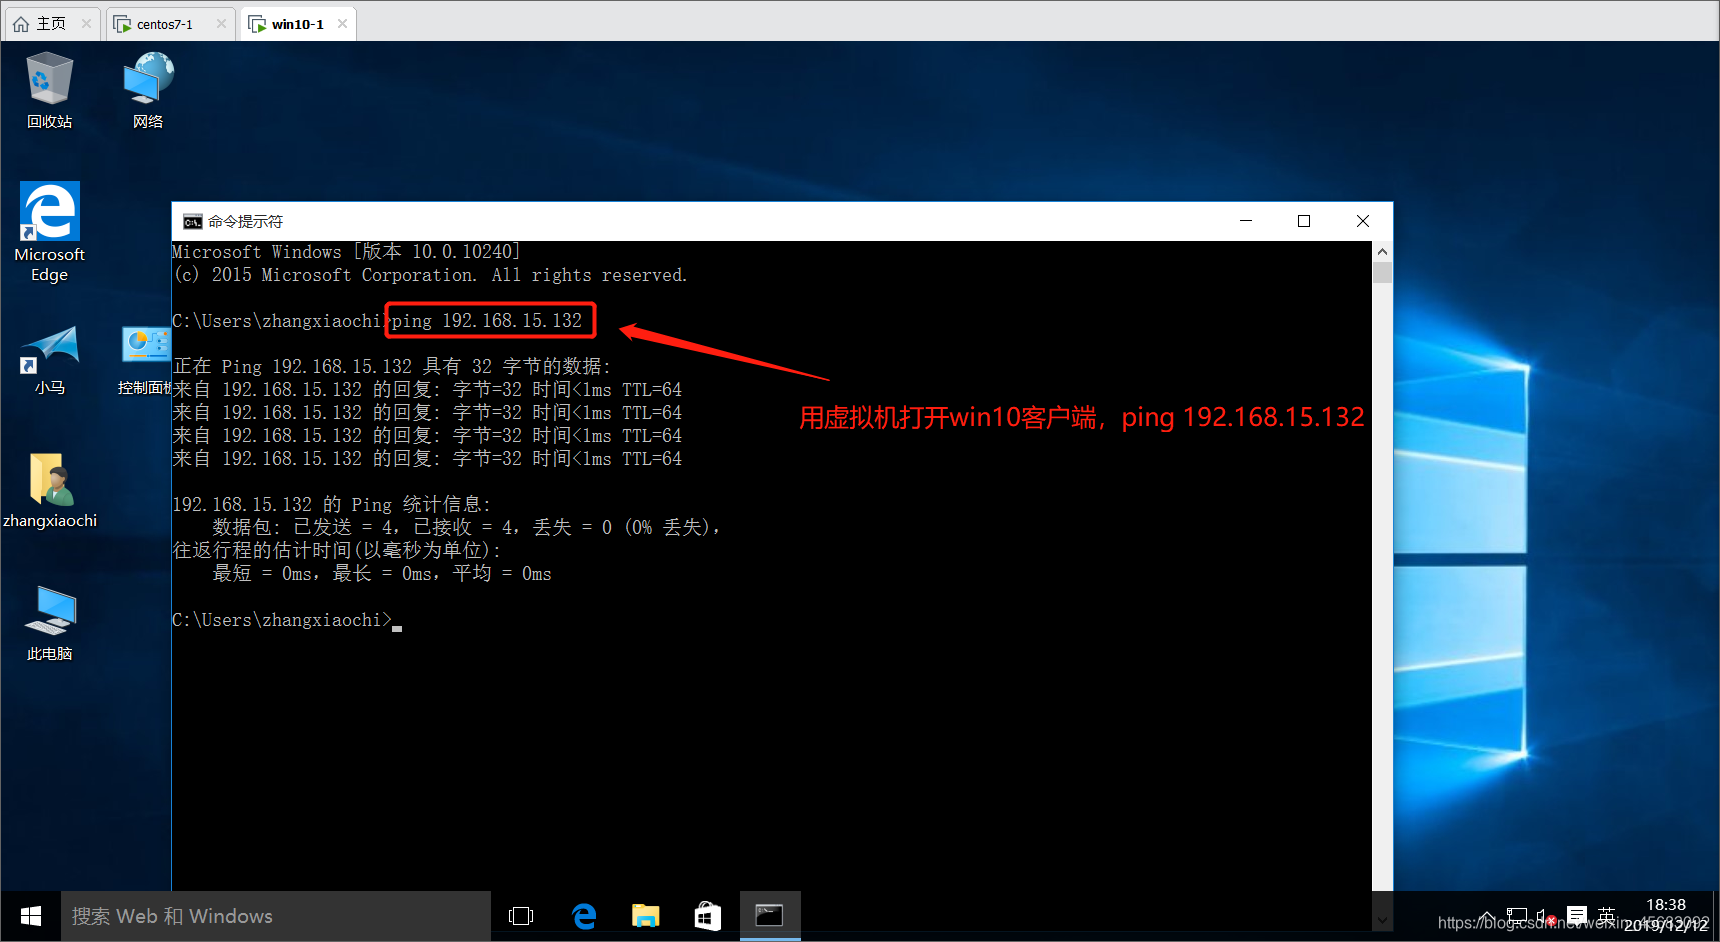This screenshot has height=942, width=1720.
Task: Click the 'ping 192.168.15.132' command text
Action: click(x=487, y=321)
